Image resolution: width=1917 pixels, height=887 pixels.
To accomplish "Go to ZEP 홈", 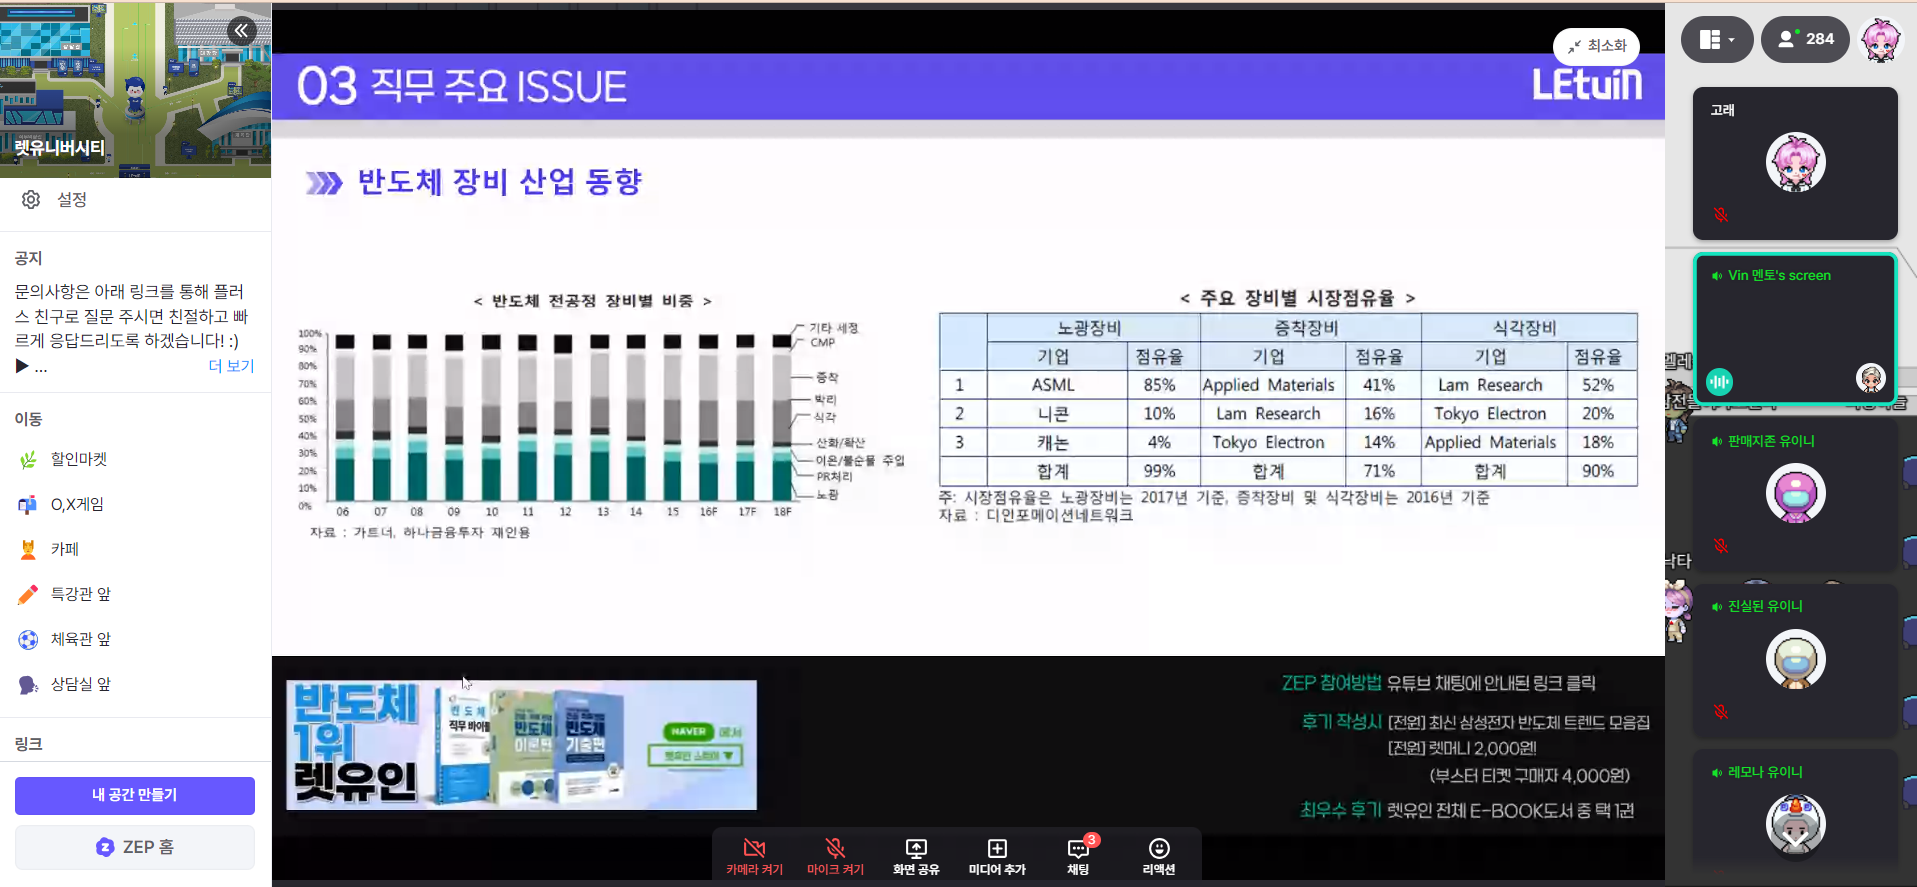I will (135, 847).
